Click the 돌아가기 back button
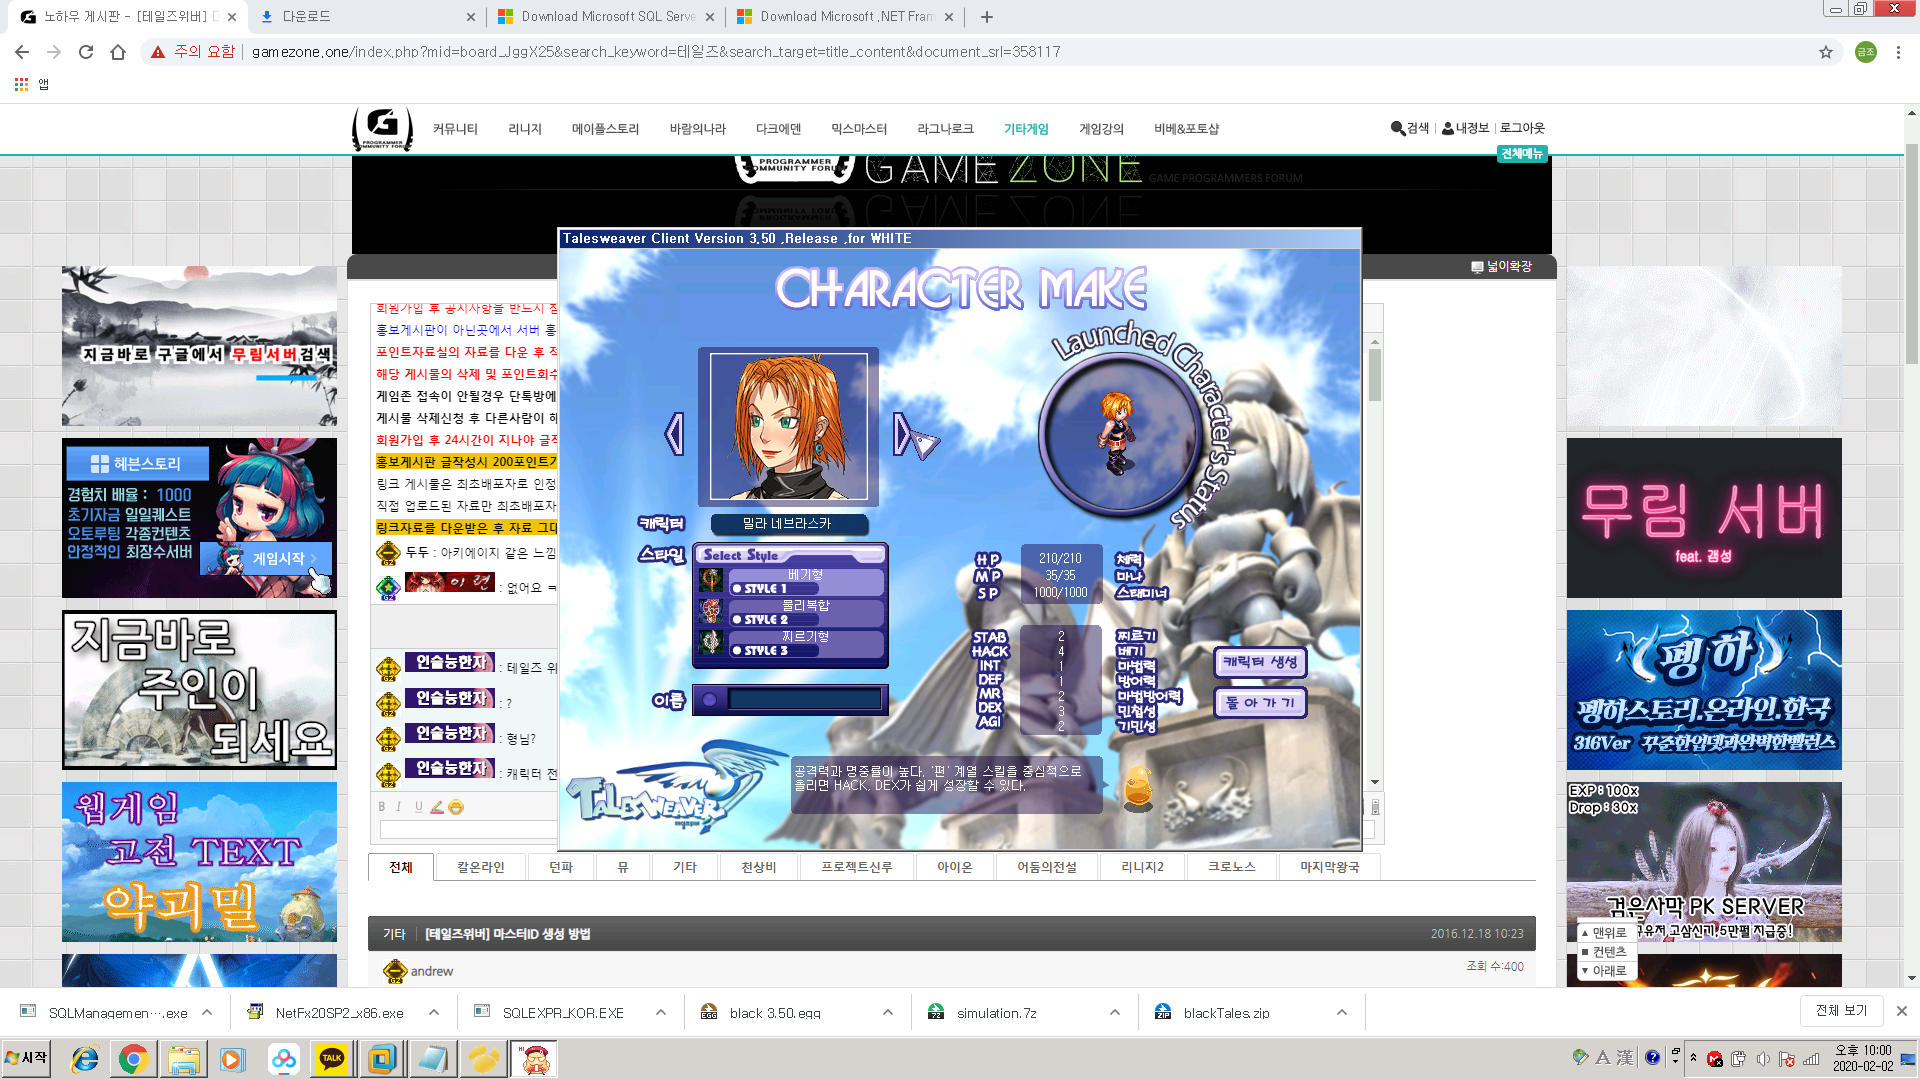 pyautogui.click(x=1260, y=703)
